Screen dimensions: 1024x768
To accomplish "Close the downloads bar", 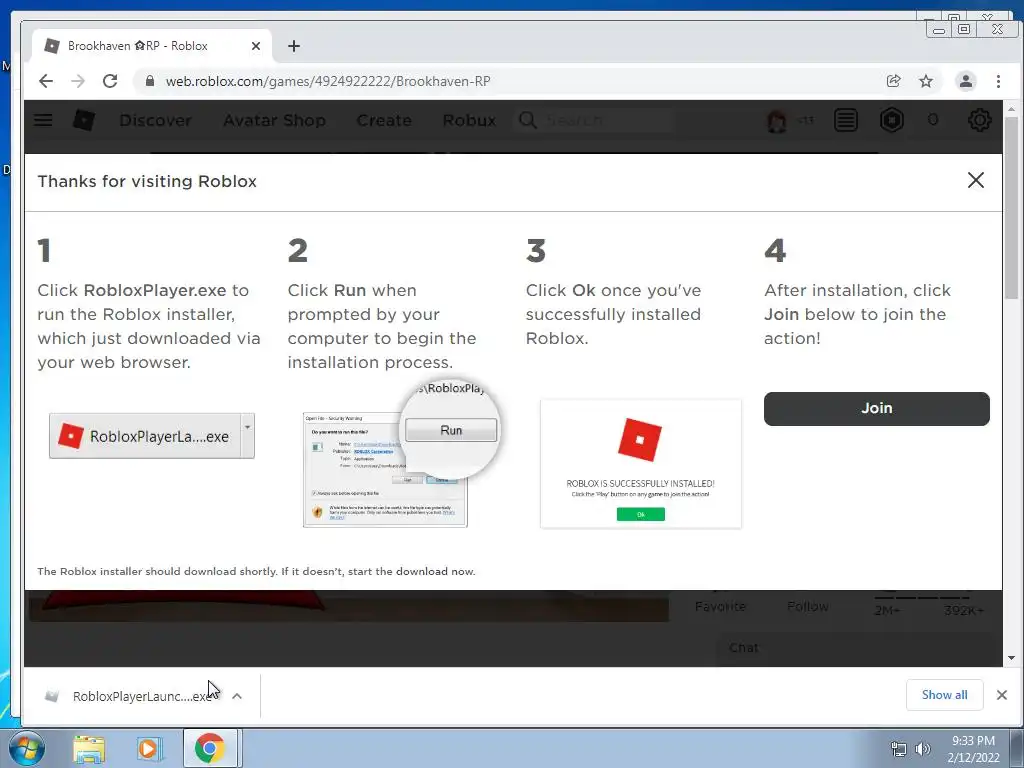I will (x=1002, y=695).
